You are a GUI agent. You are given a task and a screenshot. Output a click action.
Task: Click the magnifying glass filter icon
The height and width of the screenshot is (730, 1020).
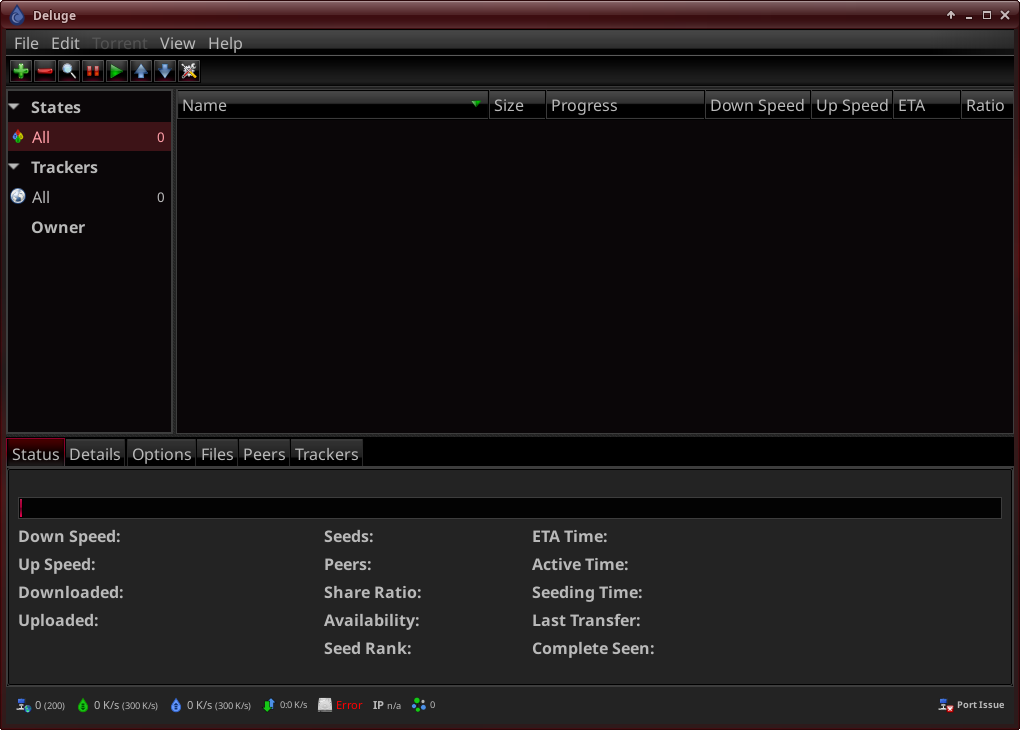(x=69, y=71)
